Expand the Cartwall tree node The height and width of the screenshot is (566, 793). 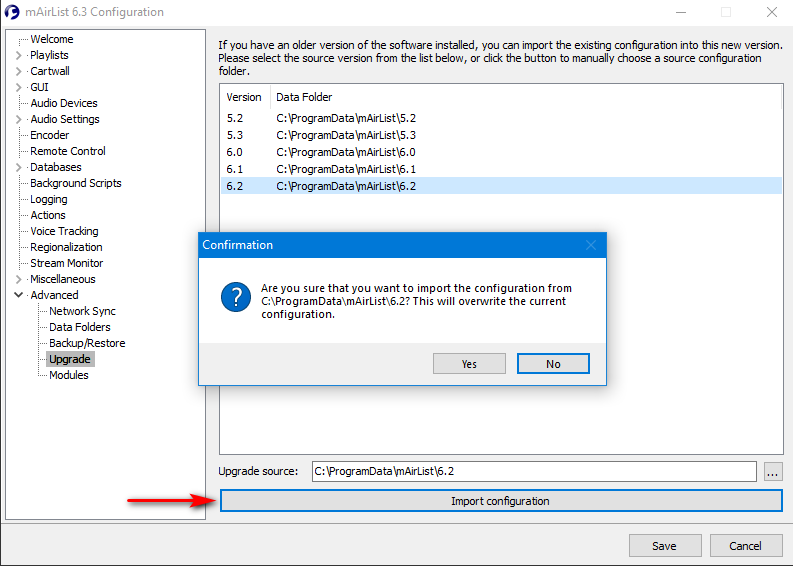pyautogui.click(x=19, y=72)
